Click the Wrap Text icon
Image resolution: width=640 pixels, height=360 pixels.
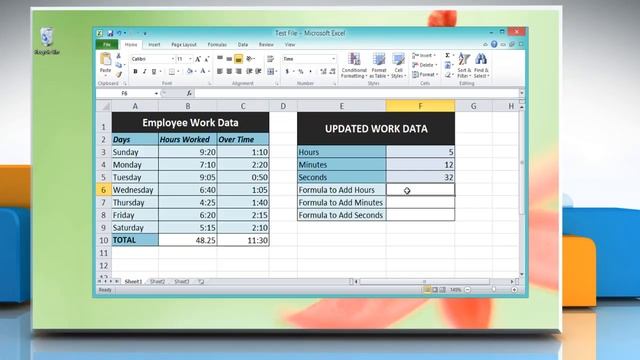pos(270,59)
